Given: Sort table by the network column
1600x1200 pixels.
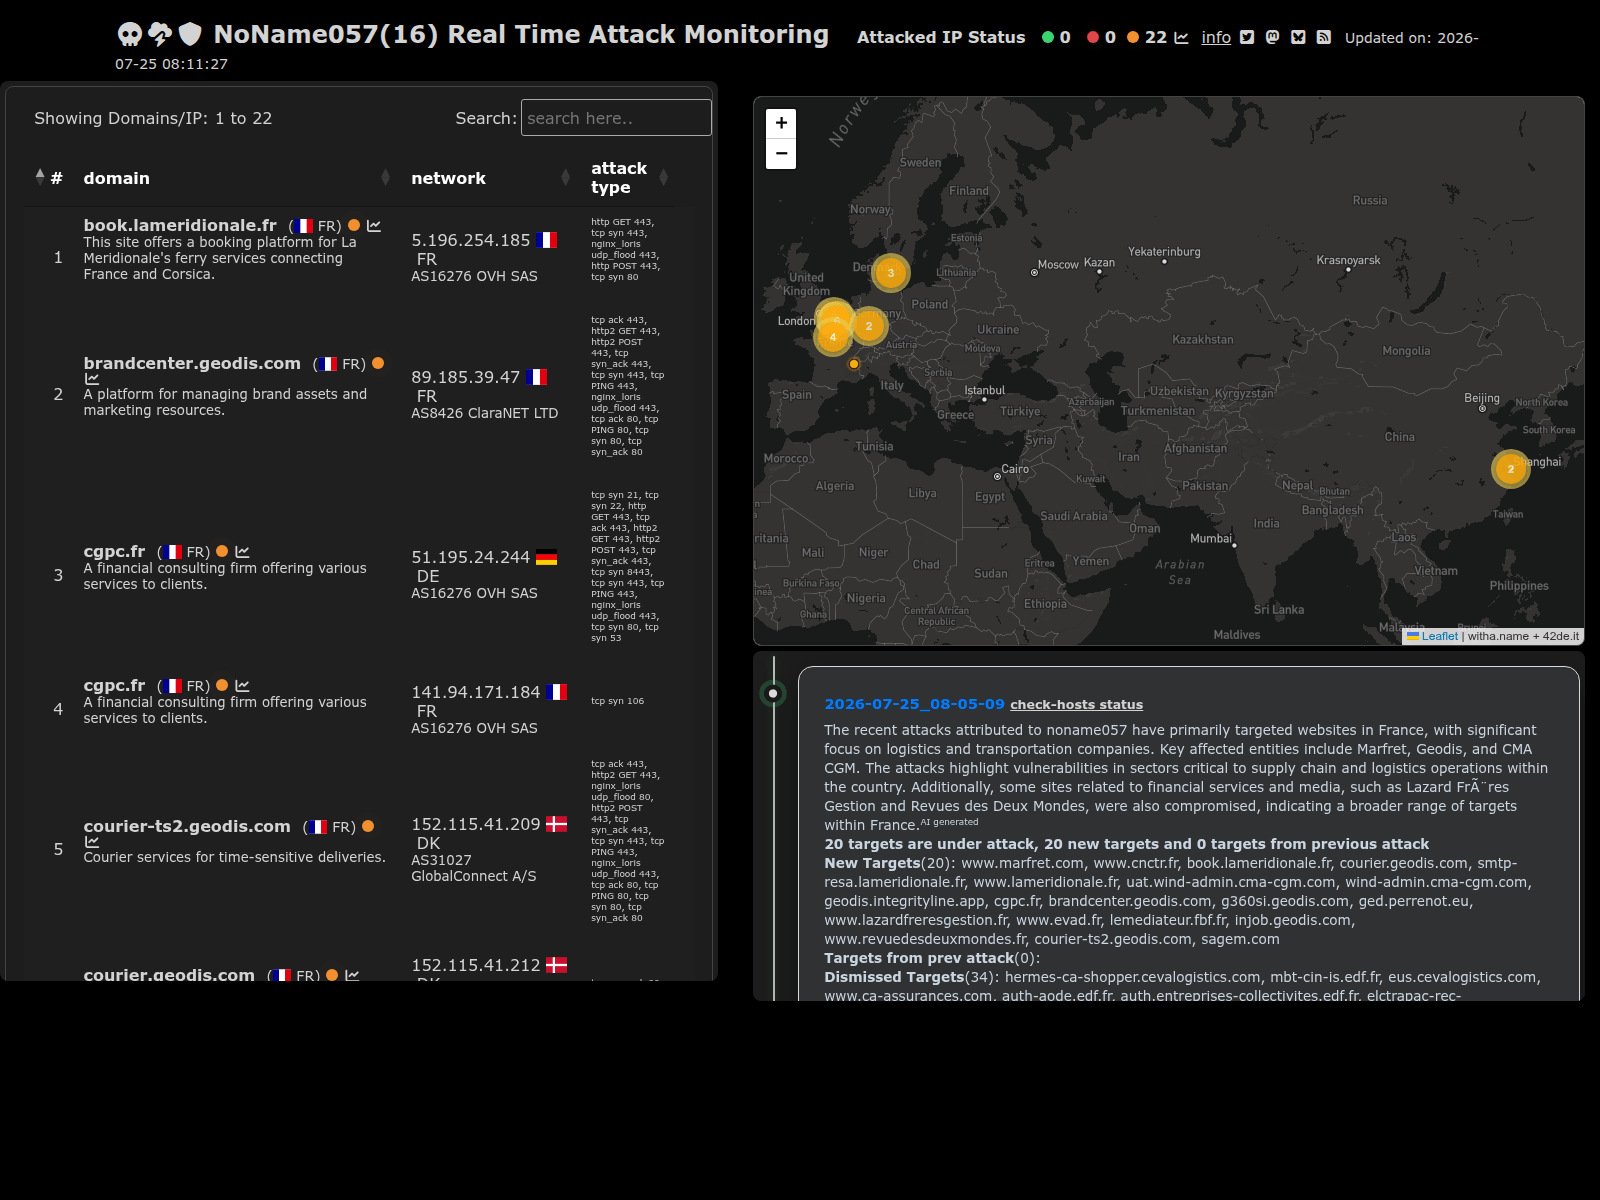Looking at the screenshot, I should [x=489, y=178].
